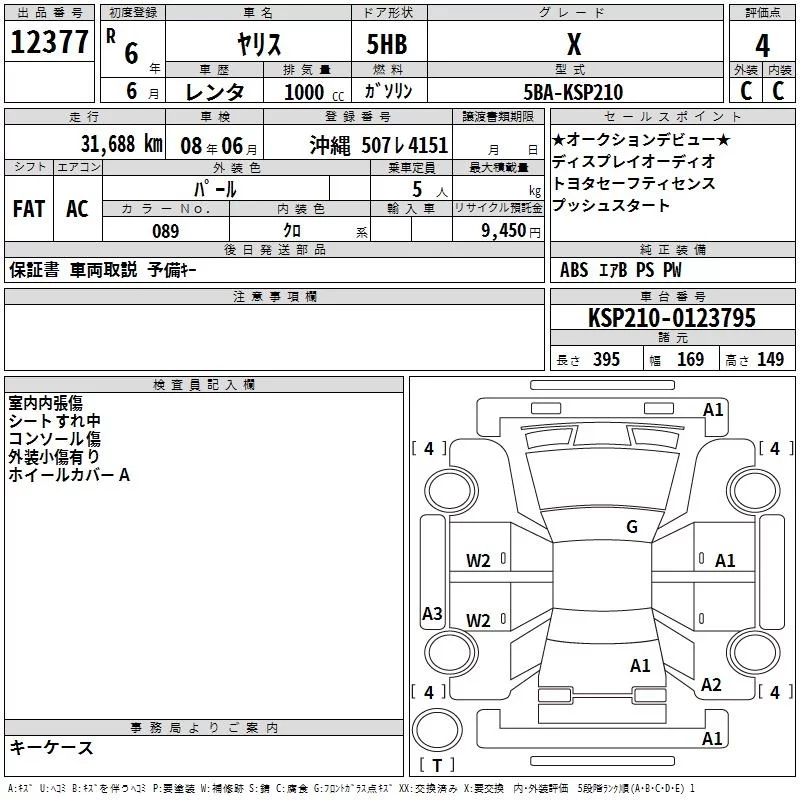
Task: Click the A1 mark beside the G windshield
Action: click(725, 561)
